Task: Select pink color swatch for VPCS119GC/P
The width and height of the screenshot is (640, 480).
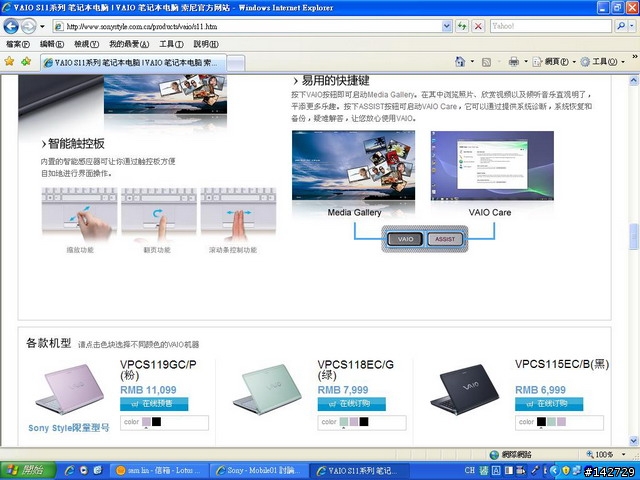Action: pos(146,422)
